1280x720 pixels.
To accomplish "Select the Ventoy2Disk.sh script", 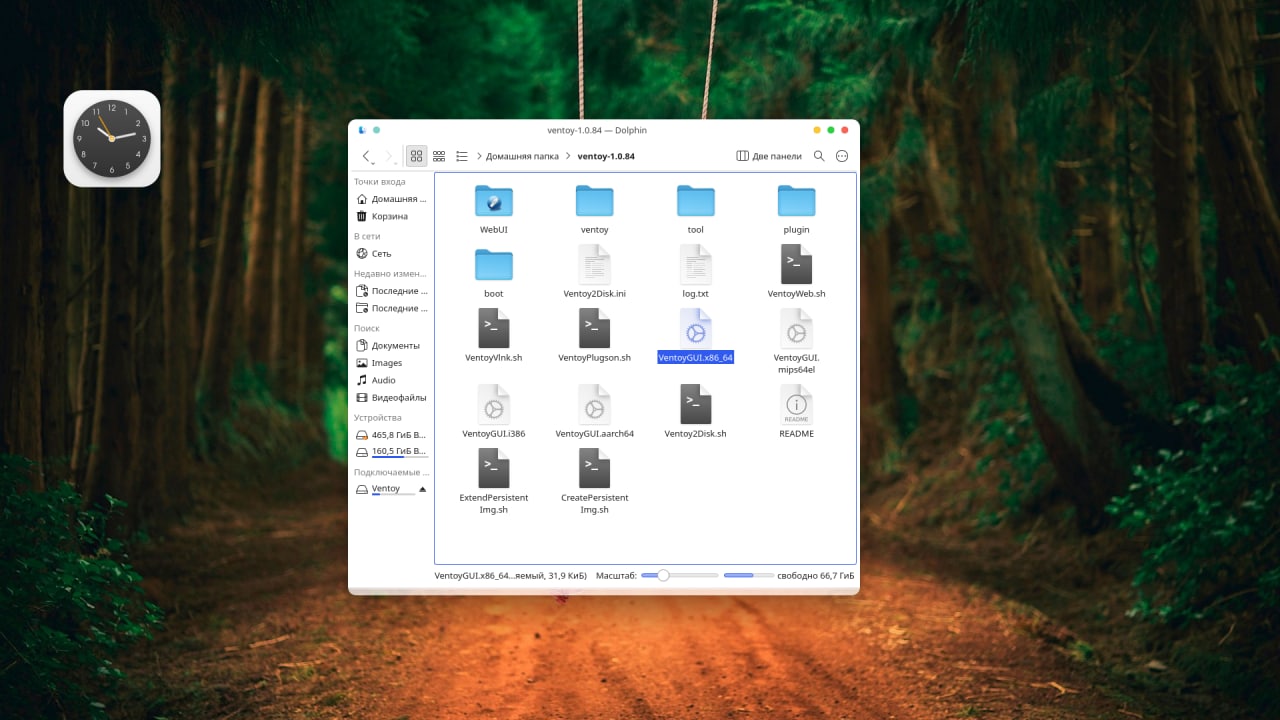I will (x=696, y=413).
